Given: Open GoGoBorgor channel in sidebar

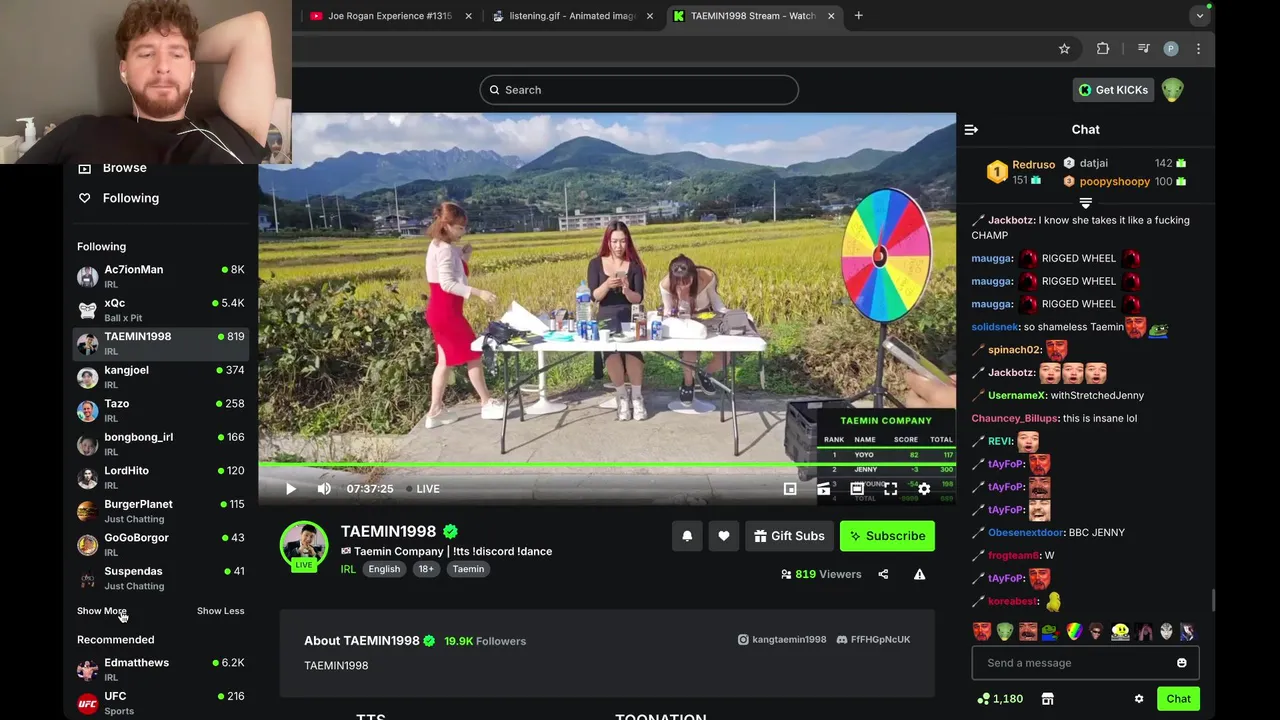Looking at the screenshot, I should pyautogui.click(x=160, y=544).
